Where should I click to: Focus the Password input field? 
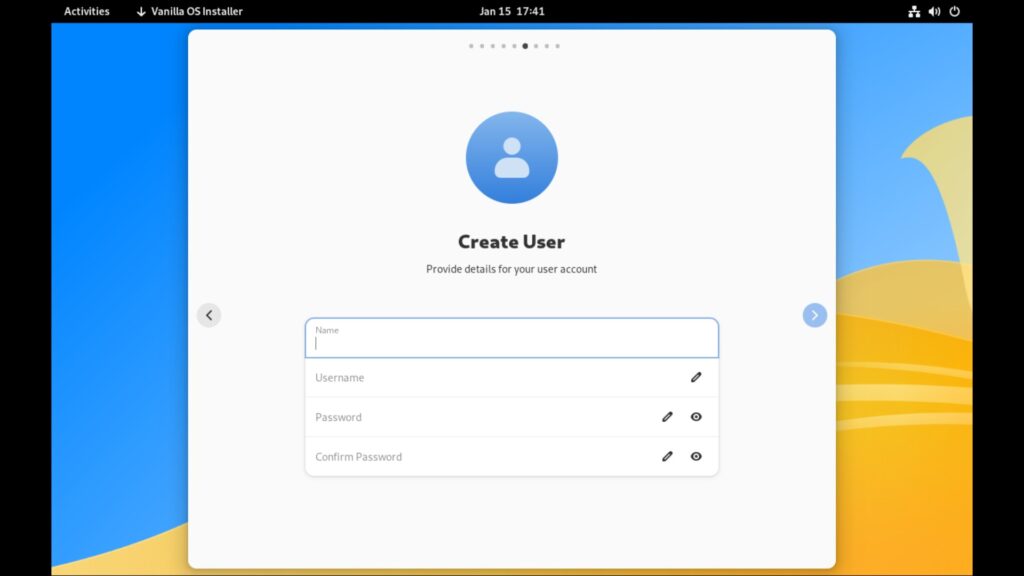pyautogui.click(x=511, y=417)
